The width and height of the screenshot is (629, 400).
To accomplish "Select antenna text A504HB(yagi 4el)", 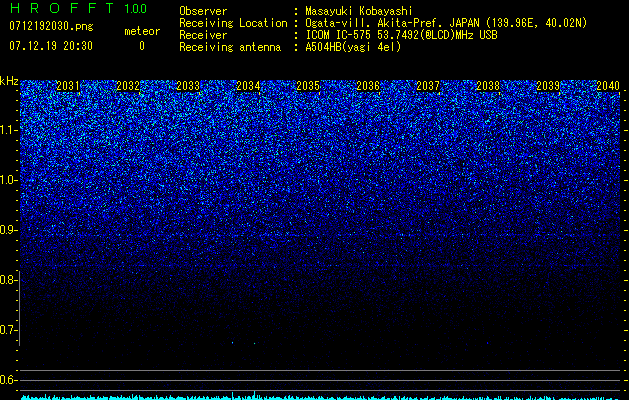I will point(353,47).
